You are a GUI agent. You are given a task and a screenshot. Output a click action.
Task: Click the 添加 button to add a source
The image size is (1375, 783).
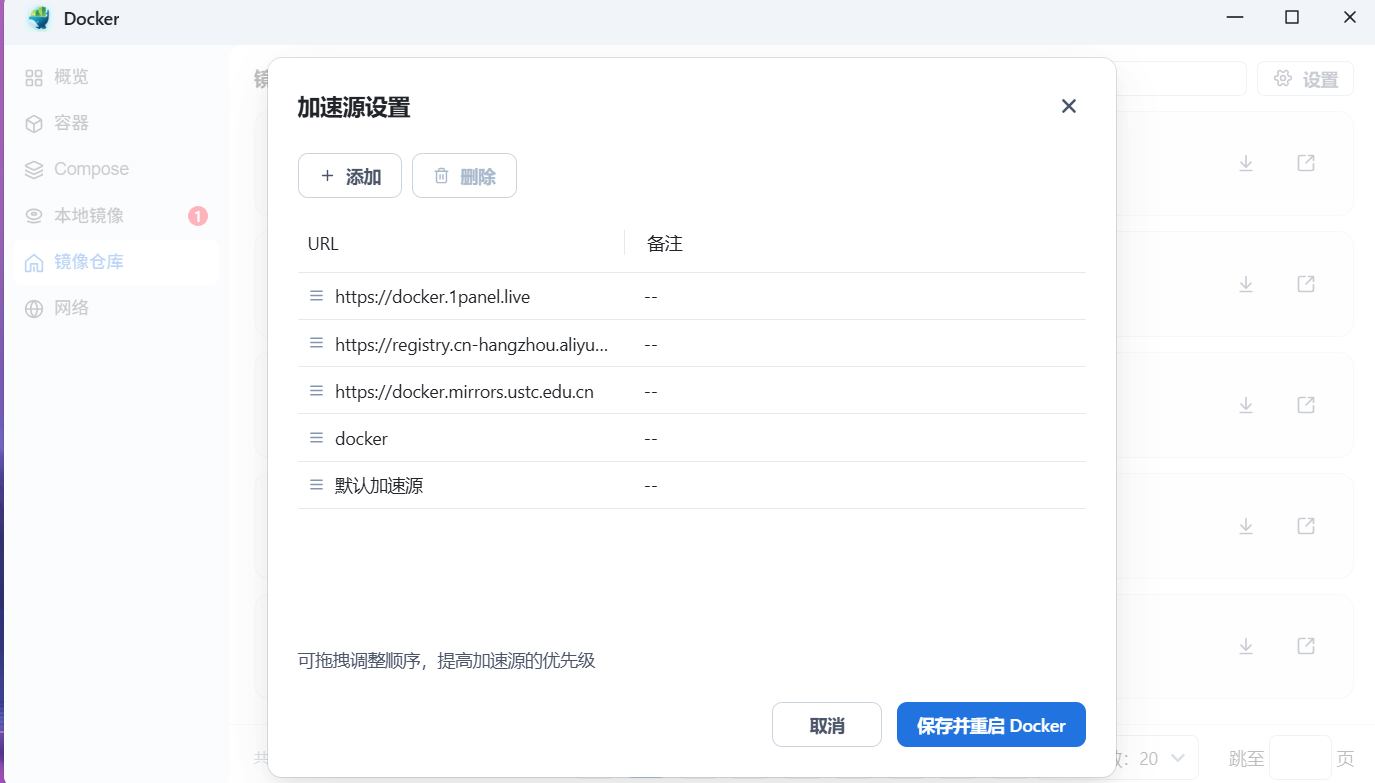350,176
